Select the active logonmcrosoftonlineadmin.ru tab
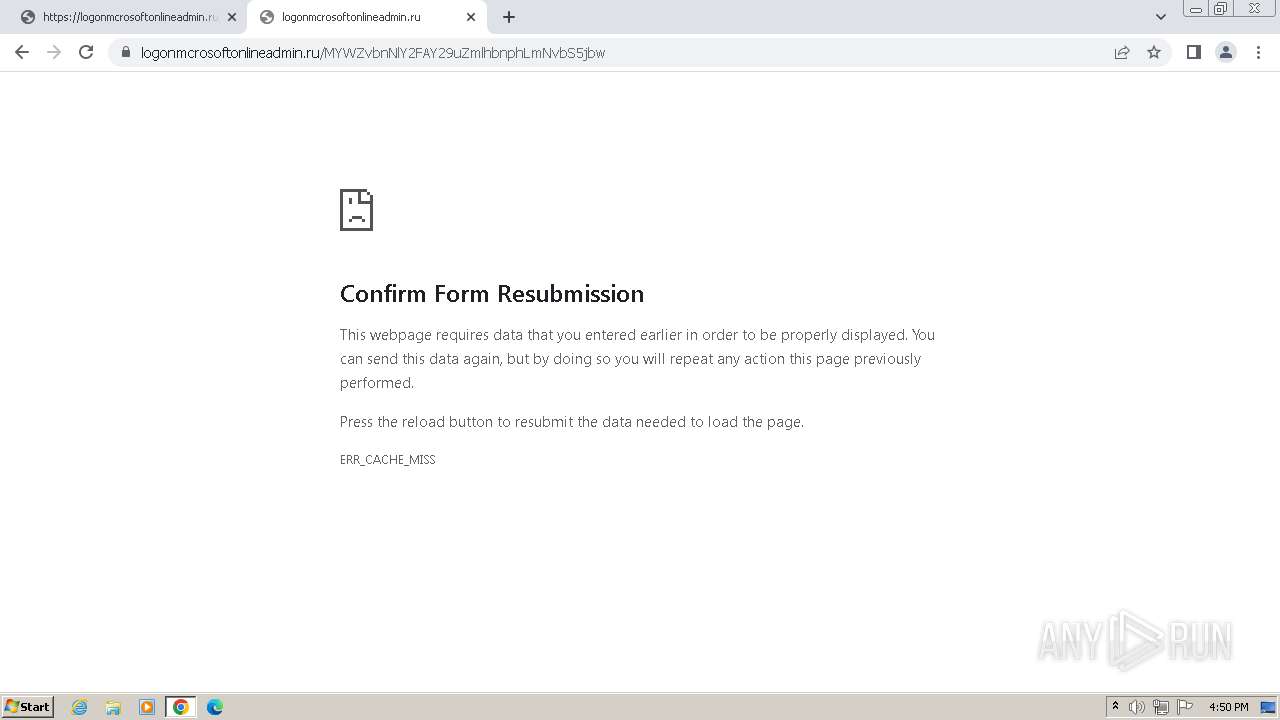 click(367, 17)
